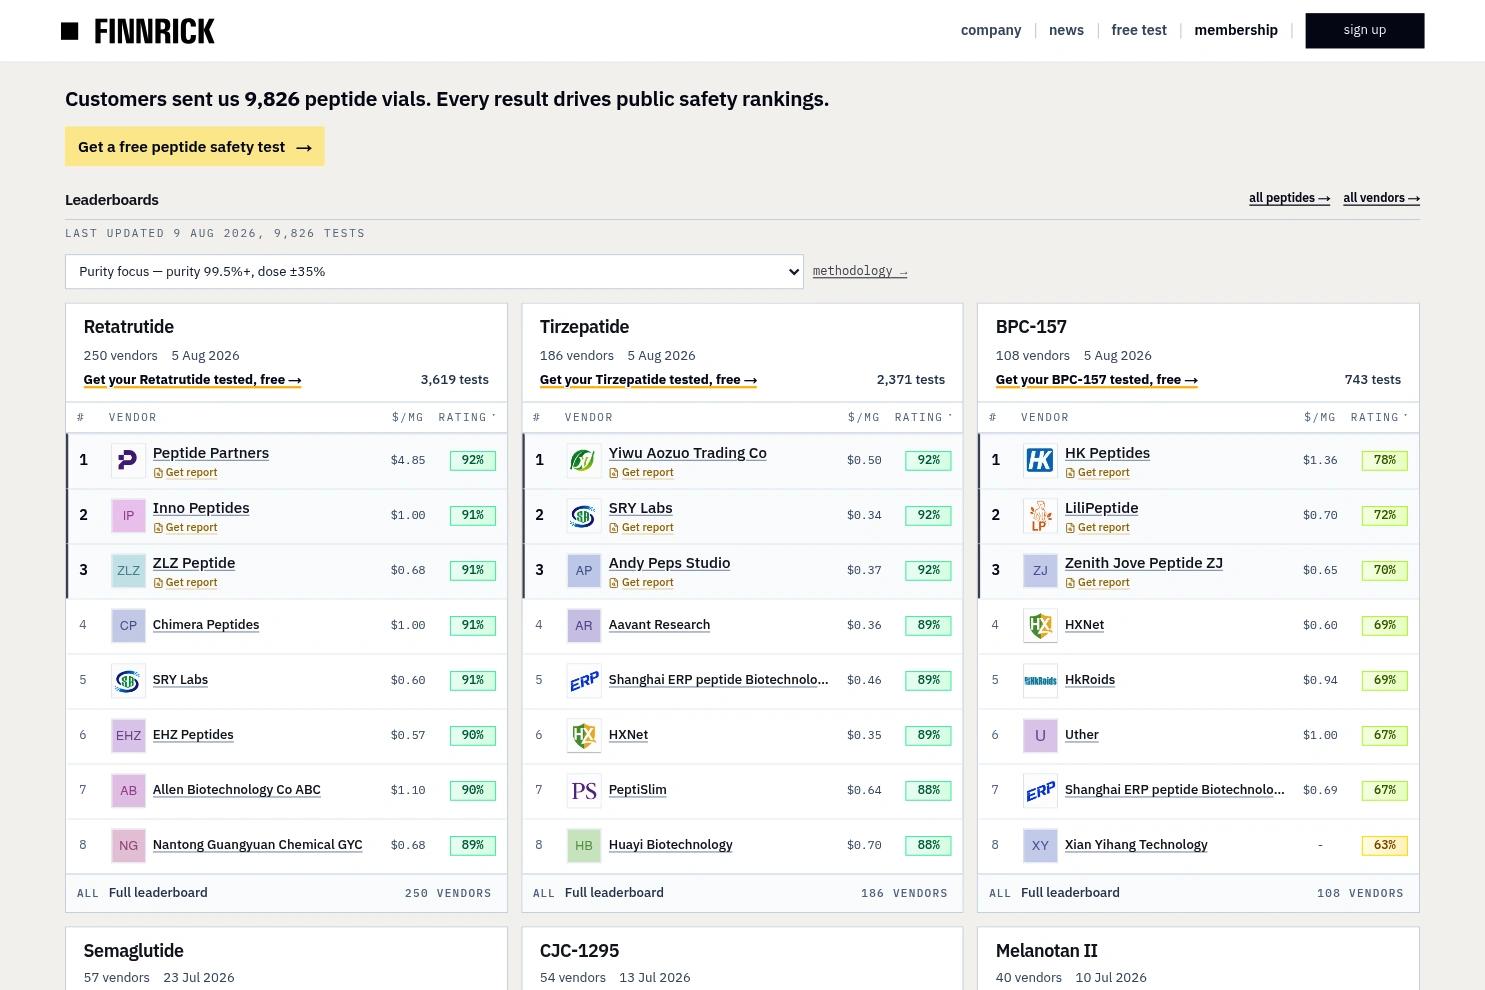Screen dimensions: 1485x990
Task: Open the membership menu item
Action: 1236,30
